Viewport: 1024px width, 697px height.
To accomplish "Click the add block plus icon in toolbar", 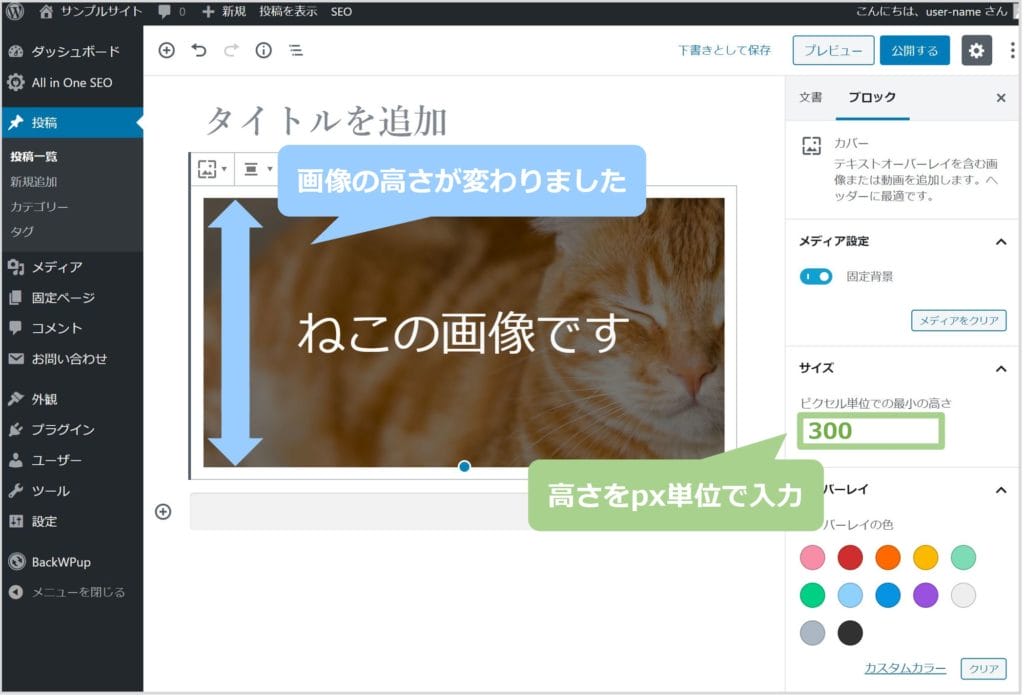I will click(166, 50).
